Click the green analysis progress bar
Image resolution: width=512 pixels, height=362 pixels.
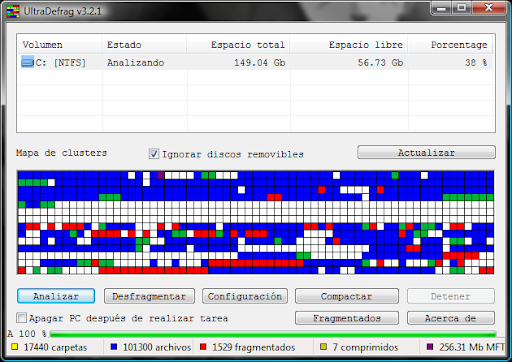pos(273,334)
